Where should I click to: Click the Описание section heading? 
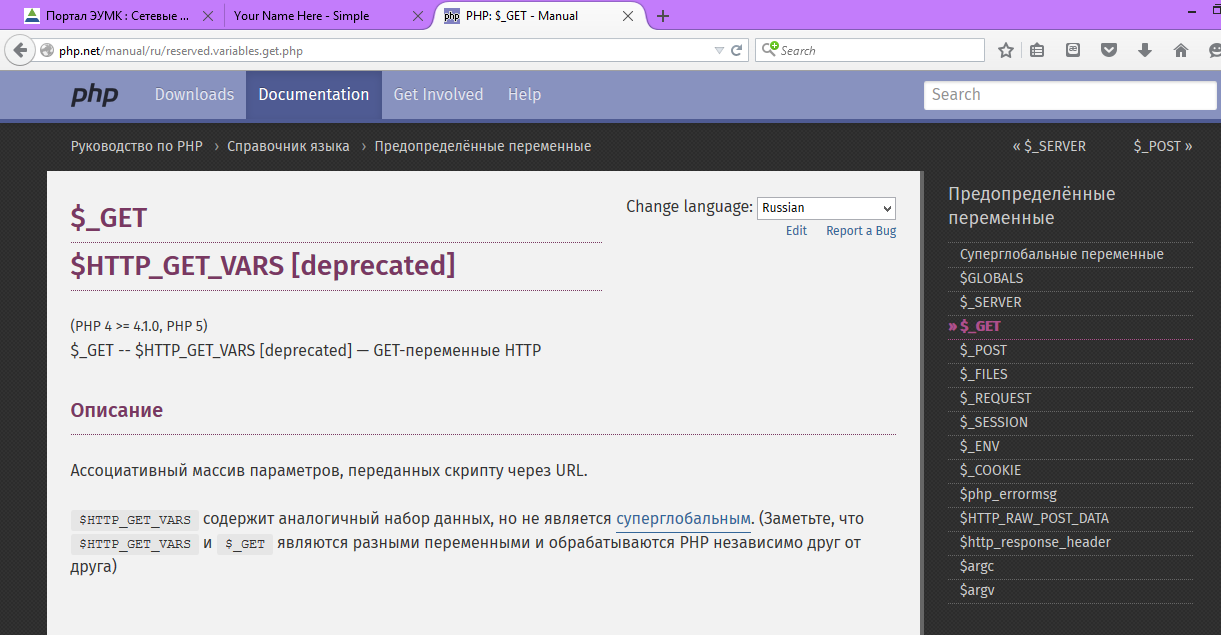(x=116, y=410)
